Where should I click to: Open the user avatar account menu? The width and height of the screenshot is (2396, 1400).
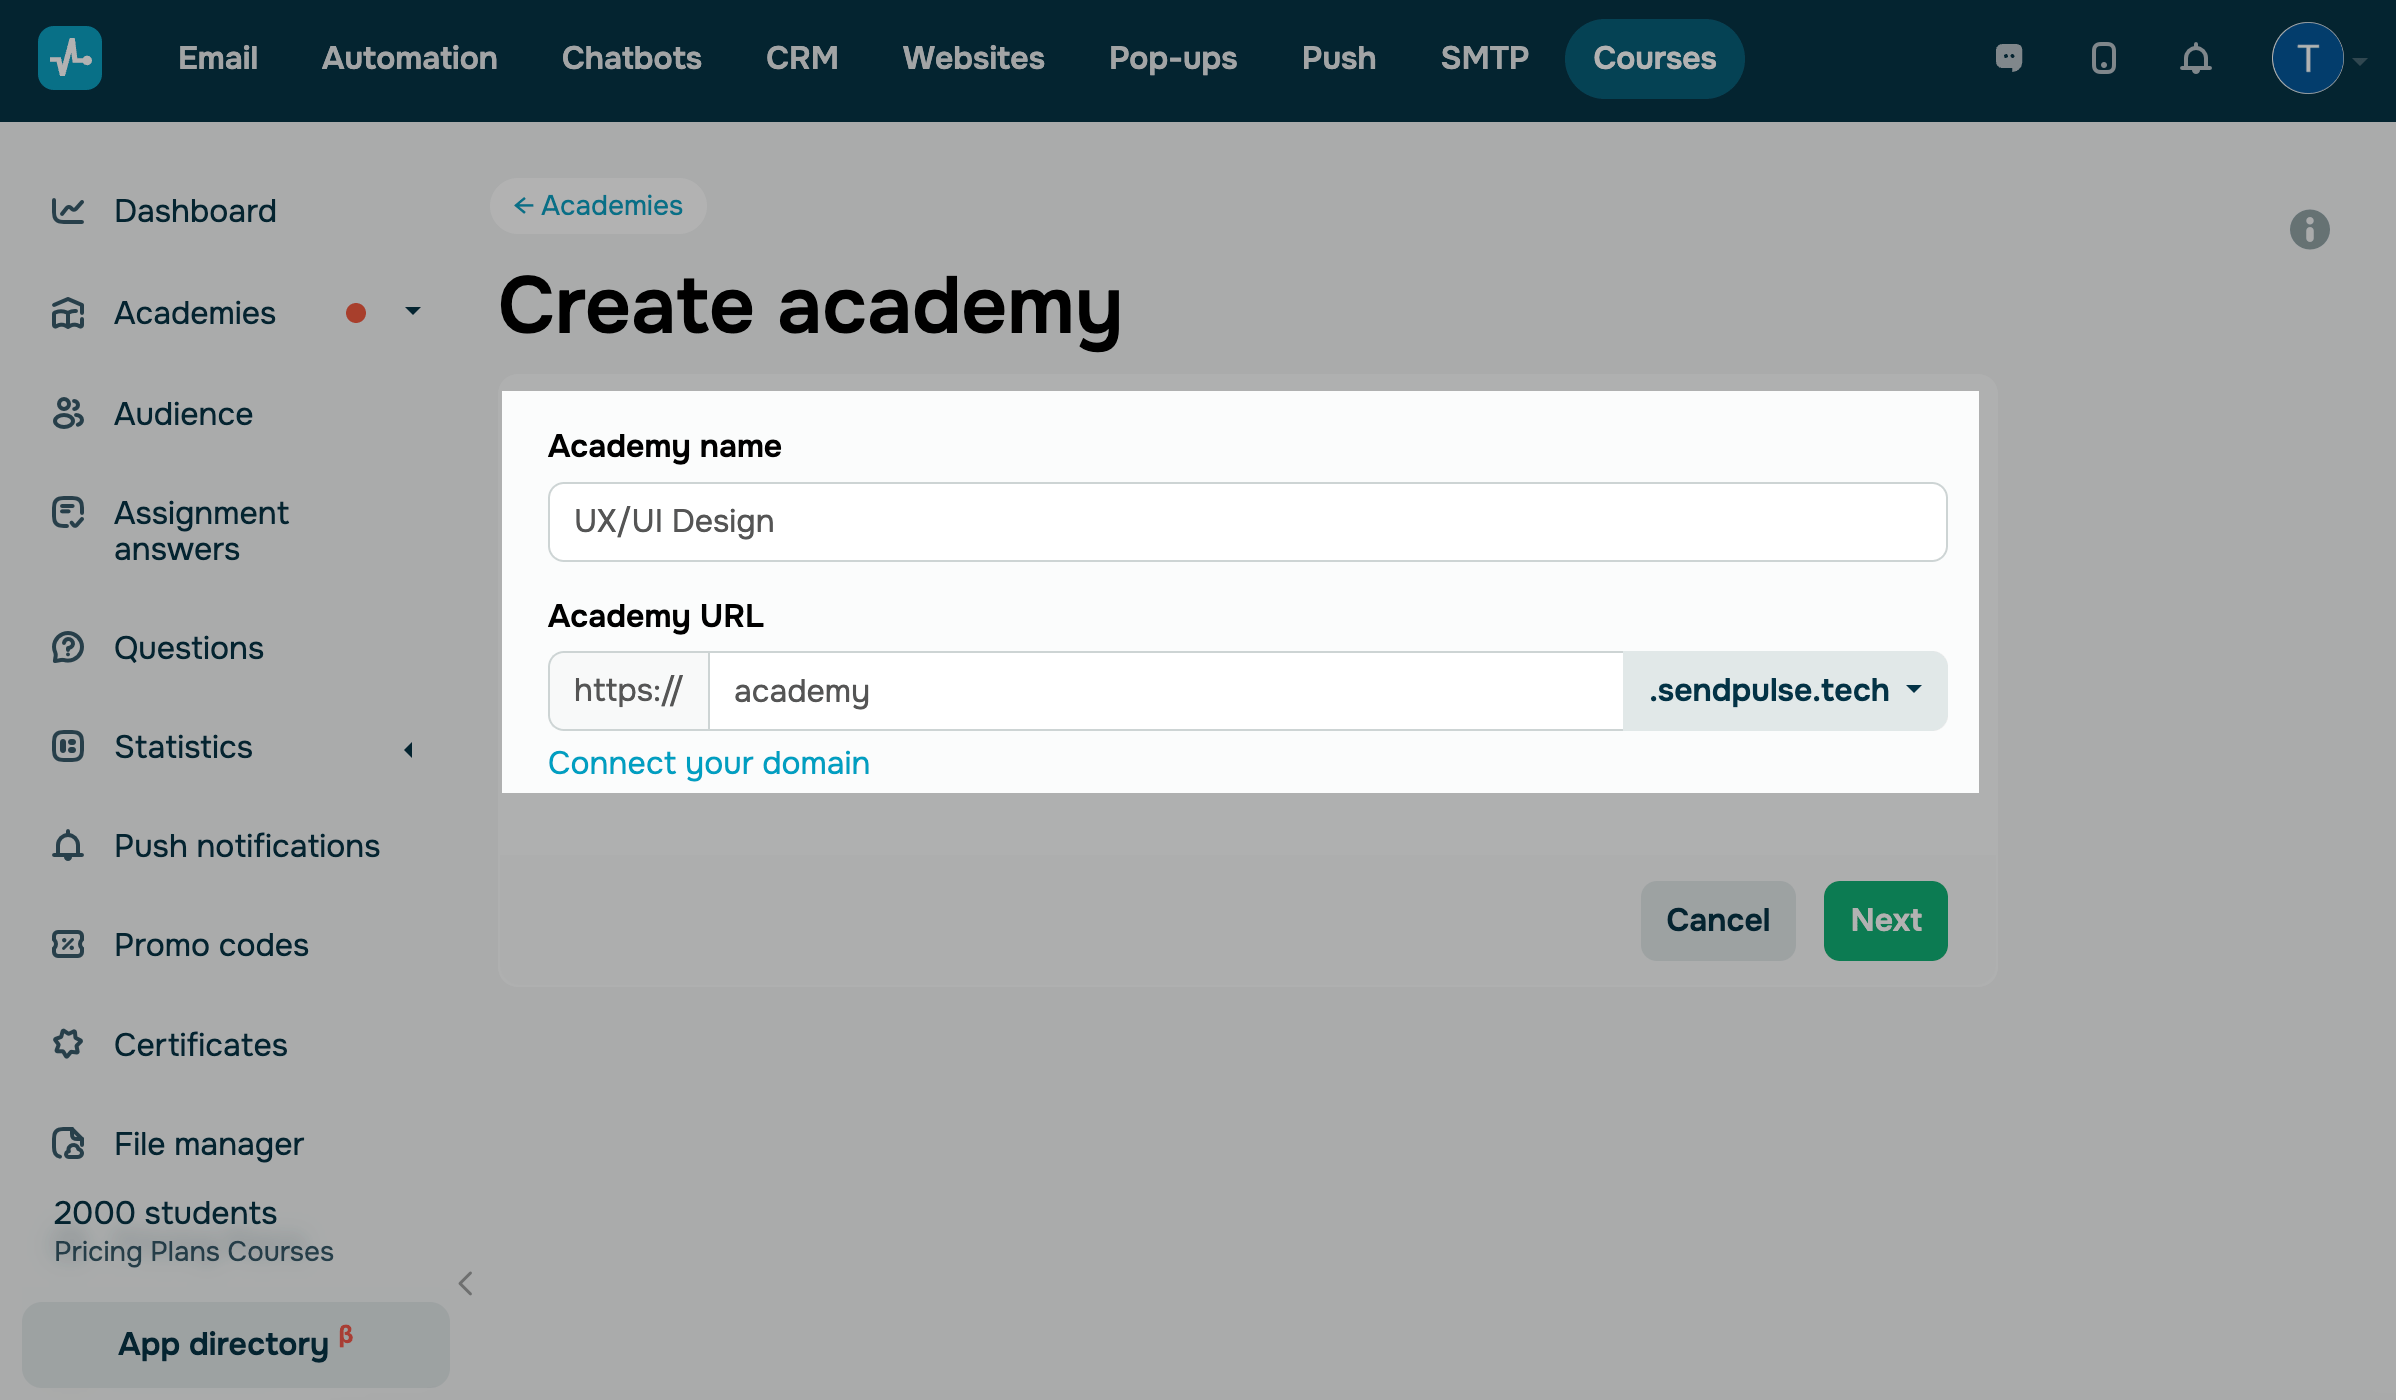2308,58
